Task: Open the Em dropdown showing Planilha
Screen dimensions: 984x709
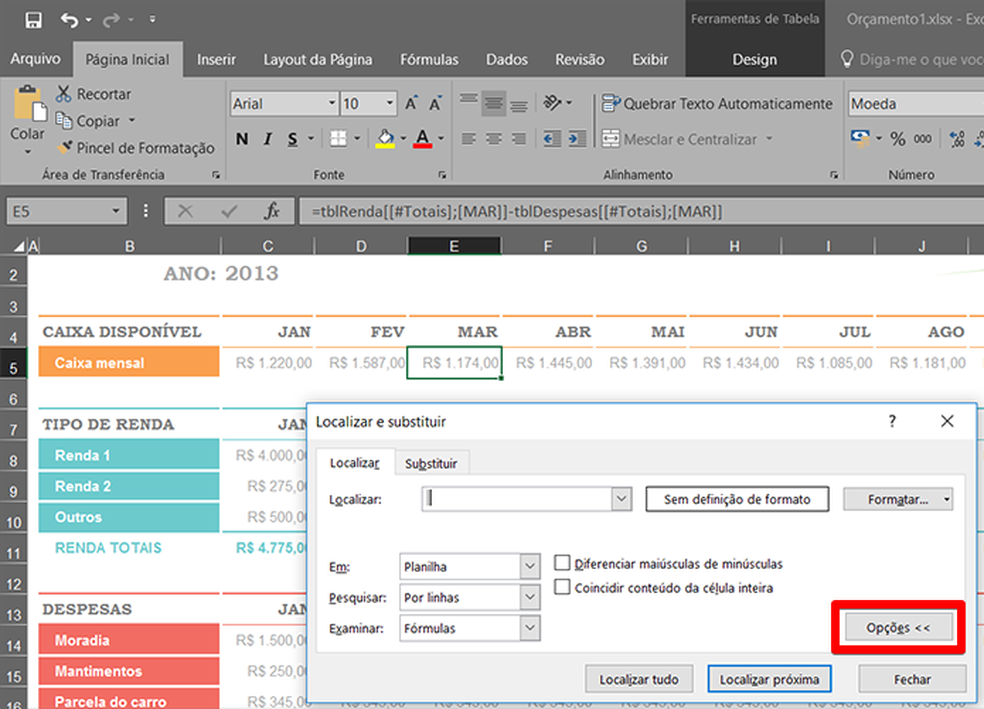Action: (530, 567)
